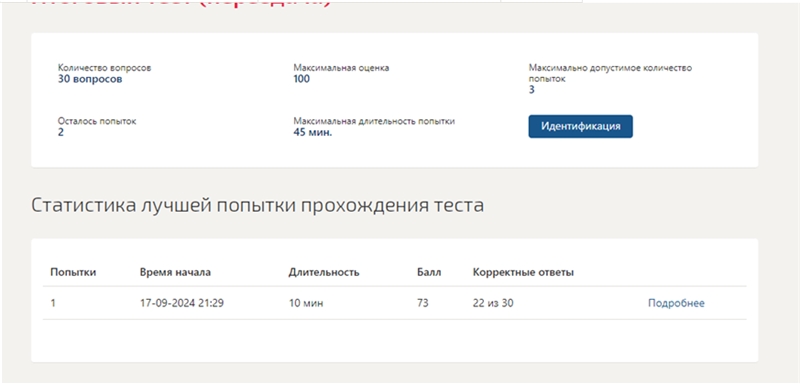
Task: Click the Длительность column header
Action: pos(323,272)
